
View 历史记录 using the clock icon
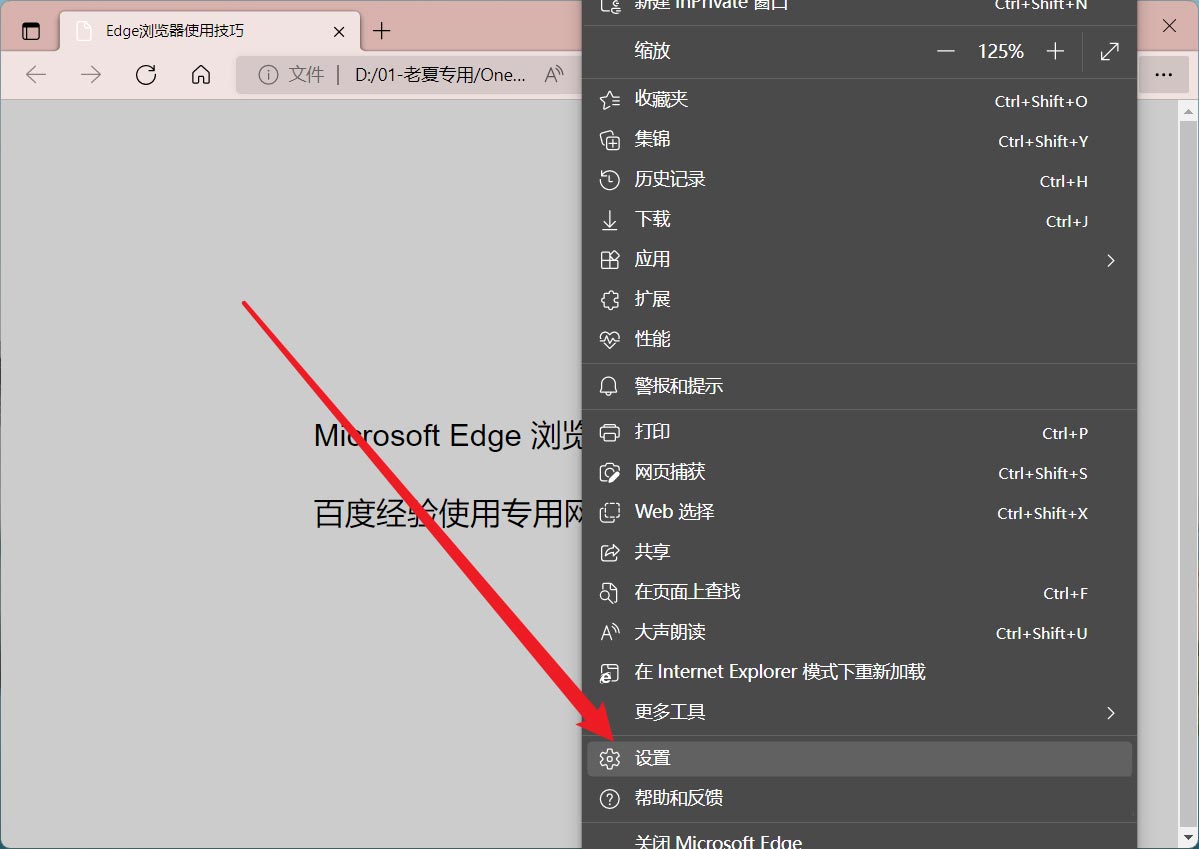[610, 180]
